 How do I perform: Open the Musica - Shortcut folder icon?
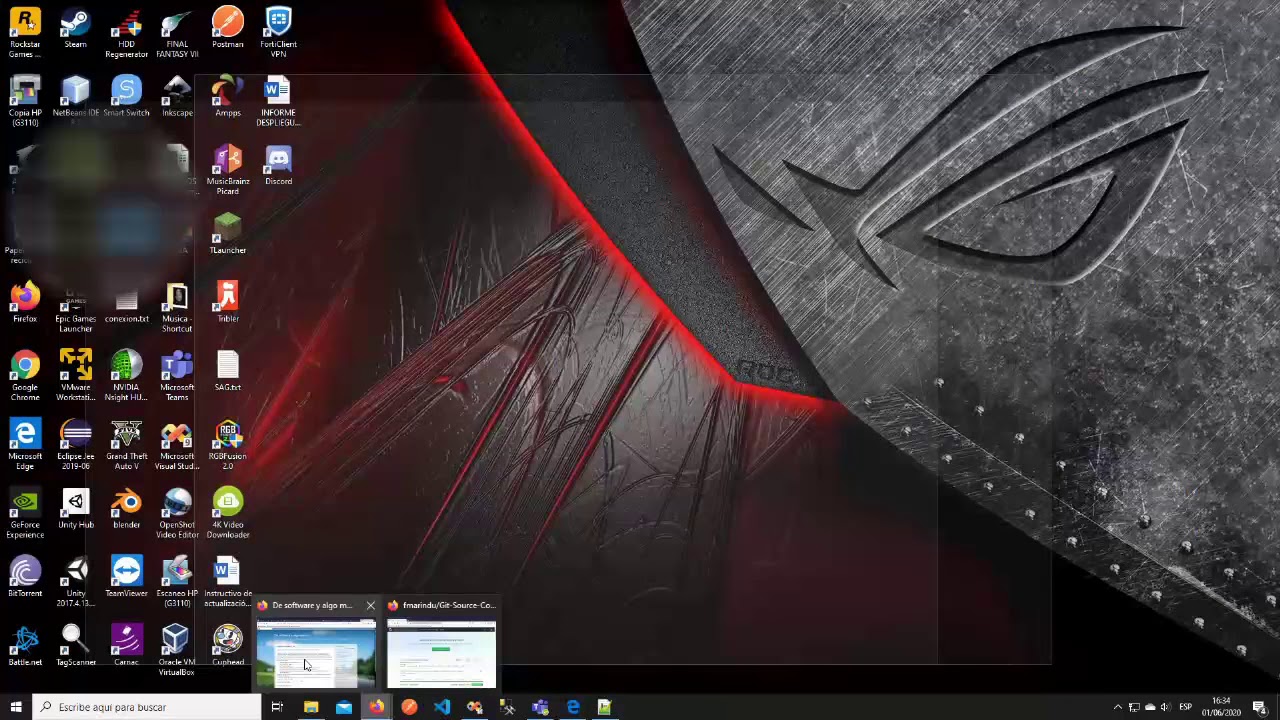177,307
